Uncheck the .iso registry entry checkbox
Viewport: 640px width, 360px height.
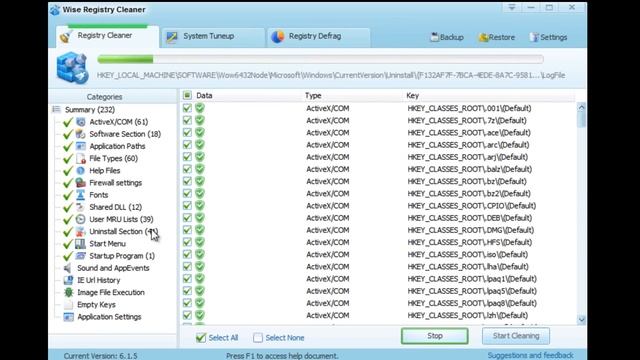tap(187, 254)
